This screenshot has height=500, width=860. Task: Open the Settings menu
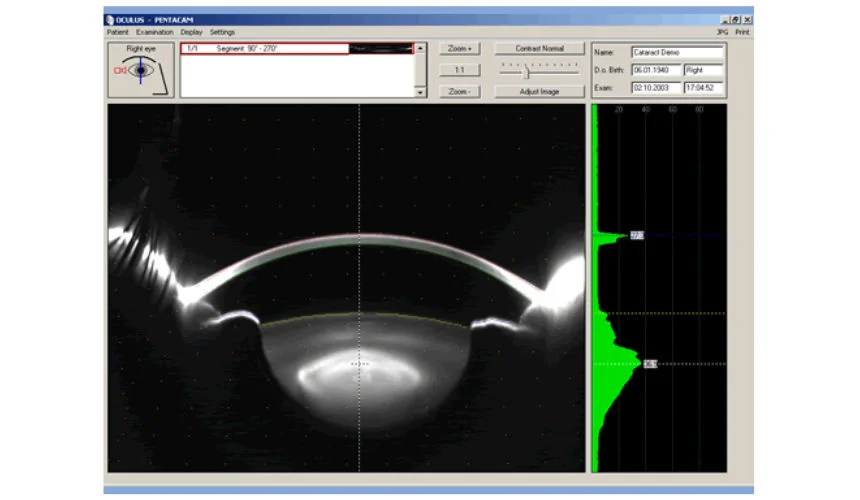click(222, 32)
